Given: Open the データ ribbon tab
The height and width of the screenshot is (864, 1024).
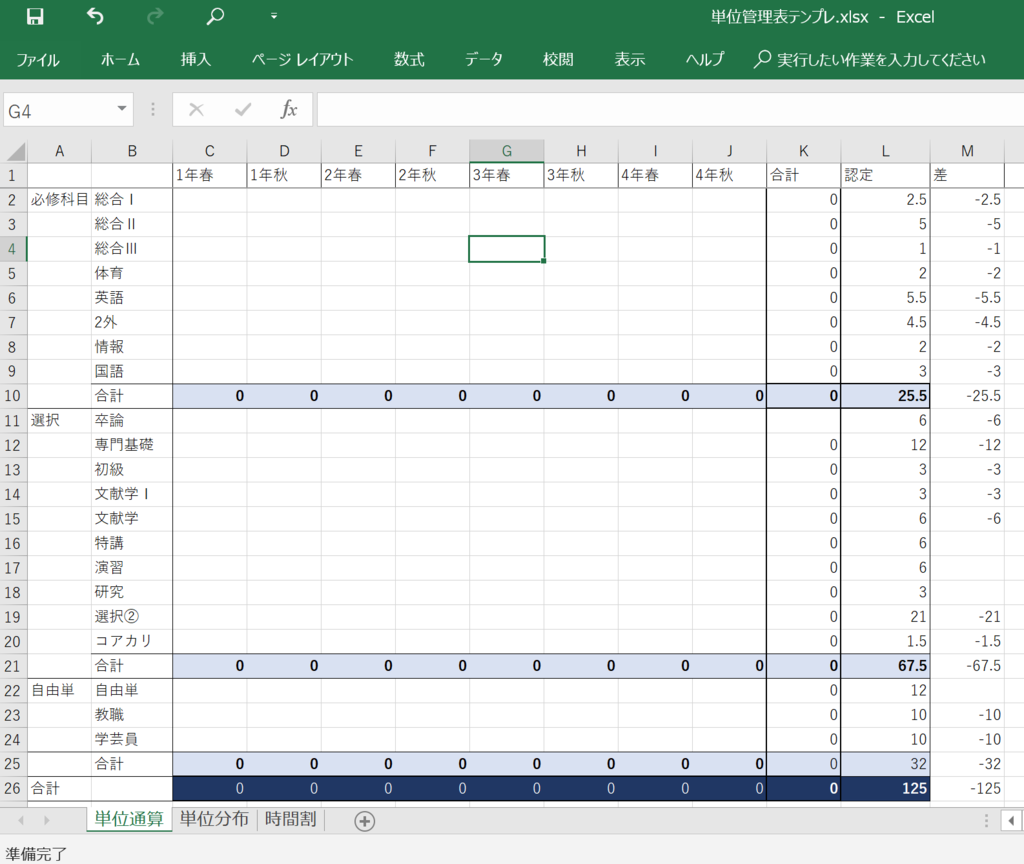Looking at the screenshot, I should click(x=484, y=60).
